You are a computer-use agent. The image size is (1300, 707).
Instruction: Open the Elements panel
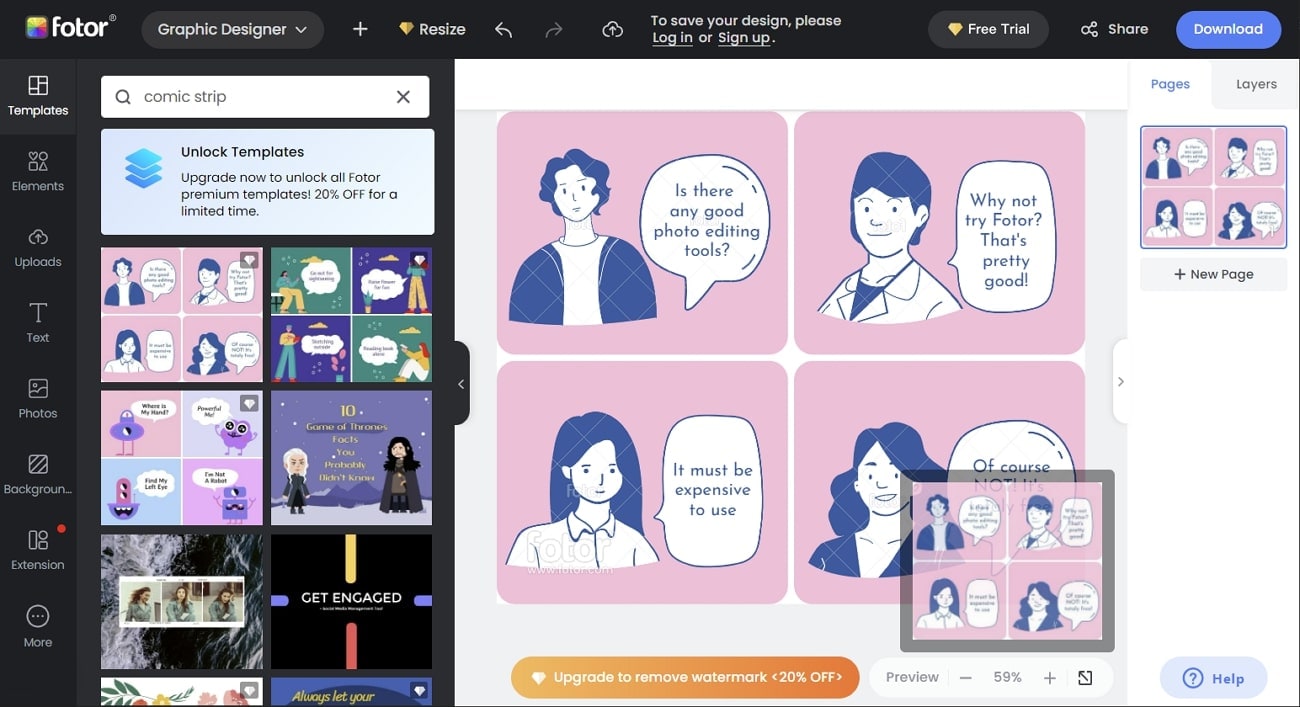coord(37,172)
